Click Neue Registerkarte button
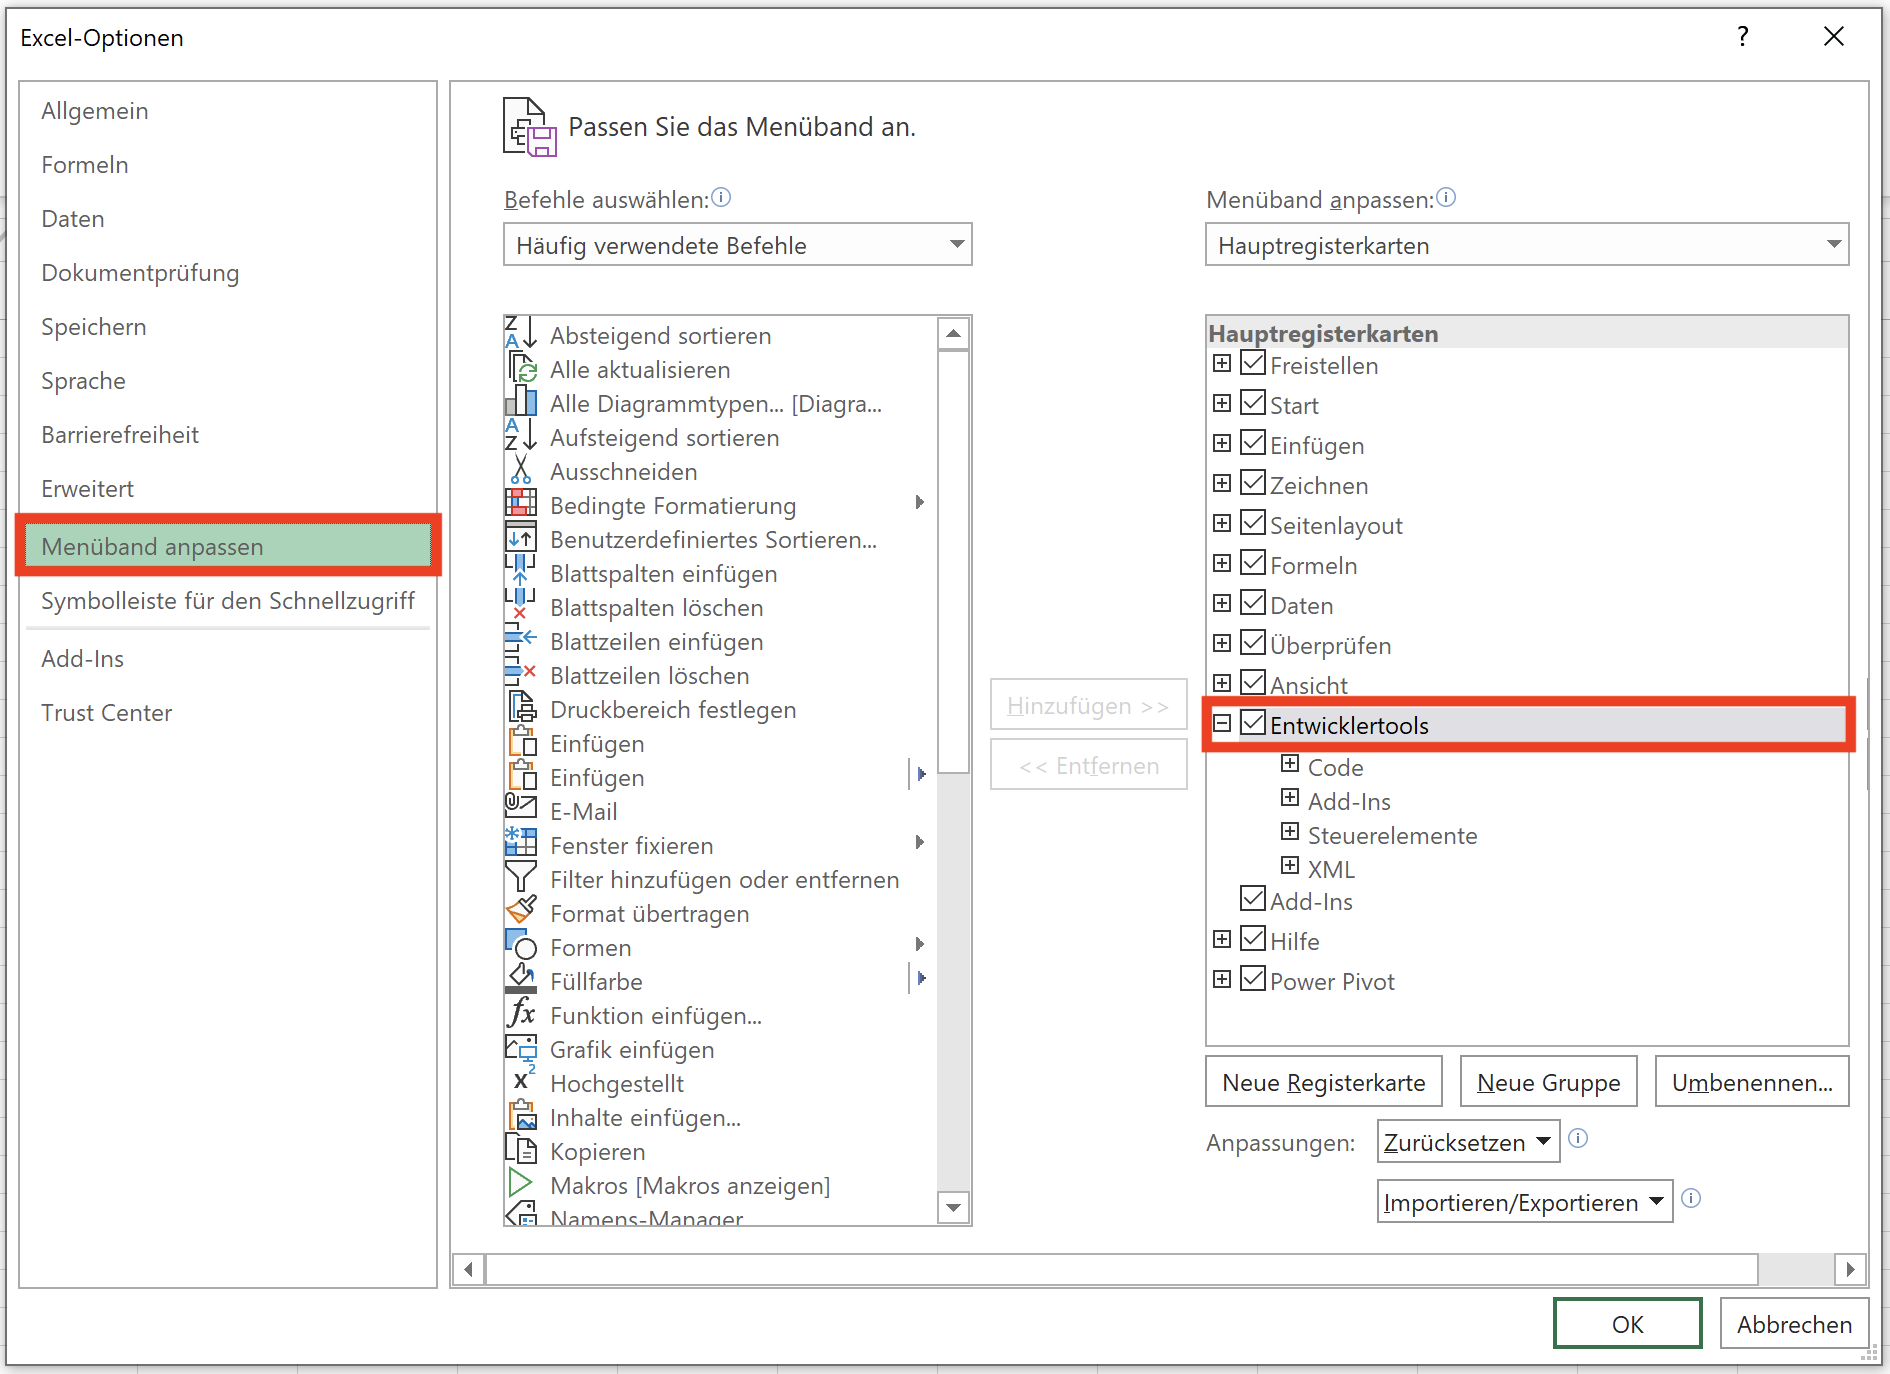 point(1324,1082)
